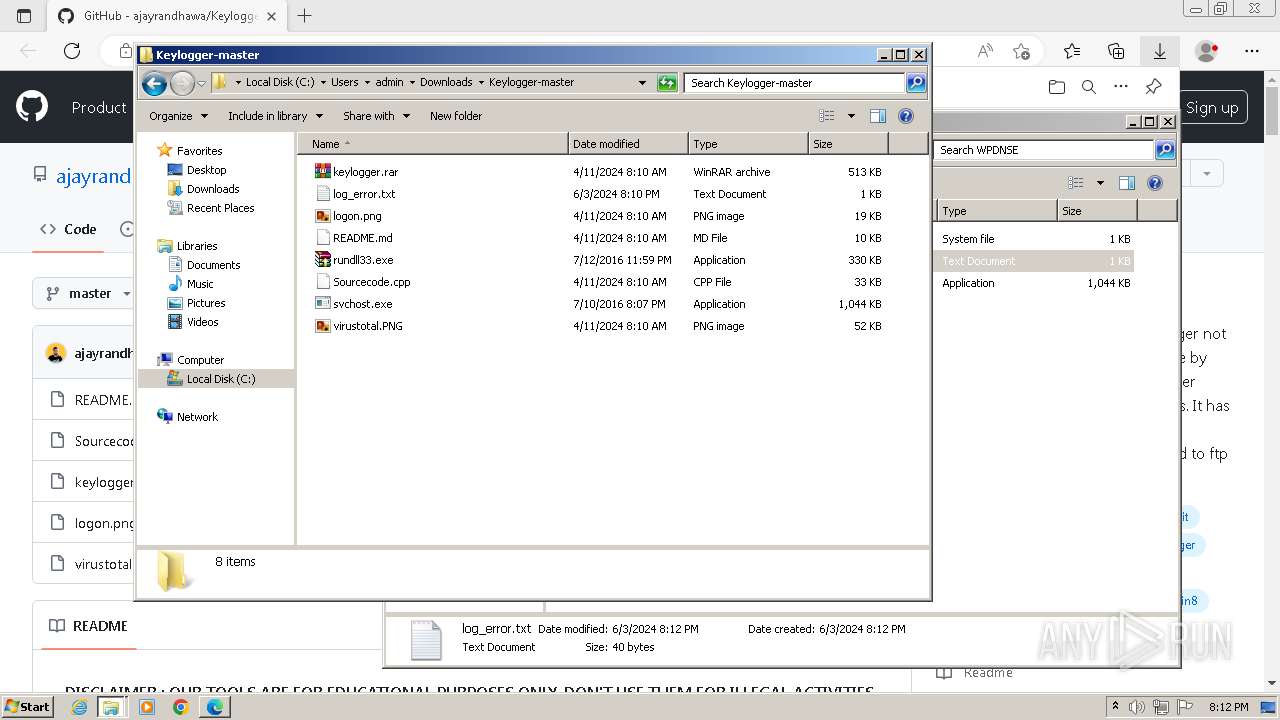This screenshot has height=720, width=1280.
Task: Click the Help icon in WPDNSE window toolbar
Action: [1155, 183]
